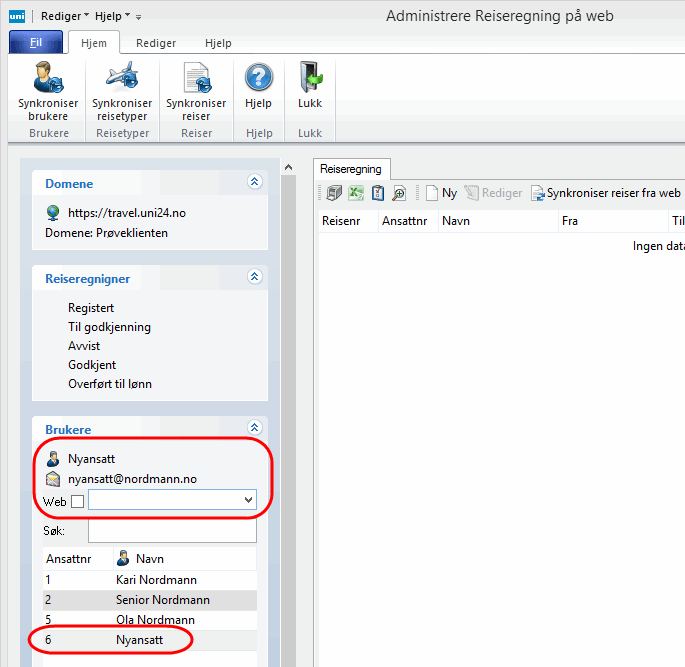
Task: Click Synkroniser reisetyper airplane icon
Action: [x=122, y=79]
